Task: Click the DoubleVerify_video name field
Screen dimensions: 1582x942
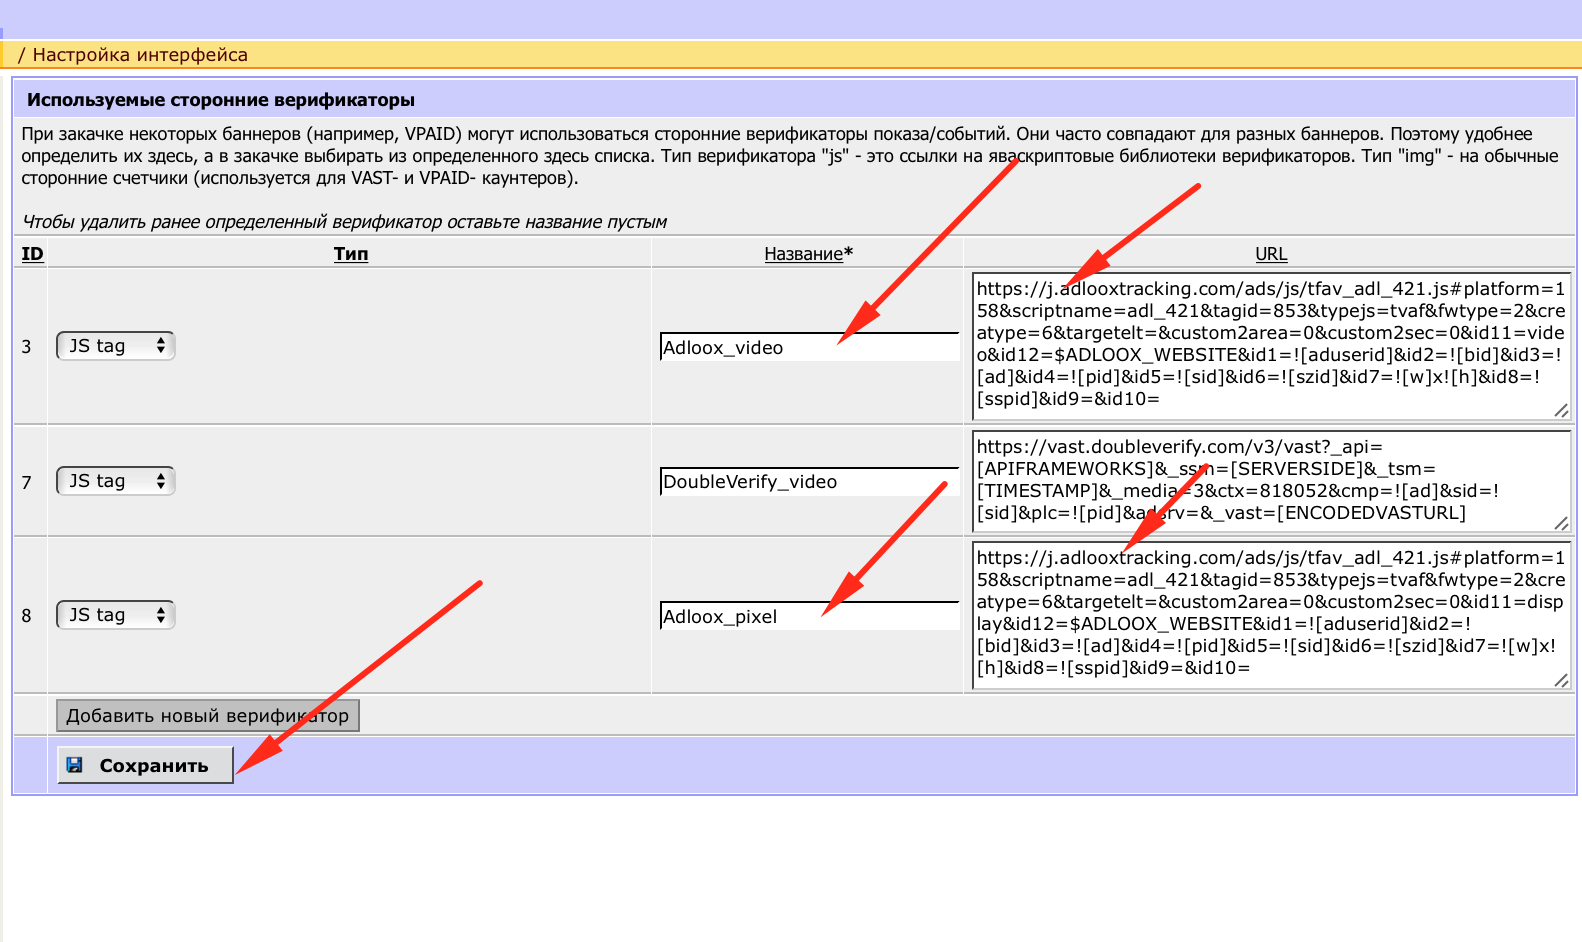Action: coord(809,482)
